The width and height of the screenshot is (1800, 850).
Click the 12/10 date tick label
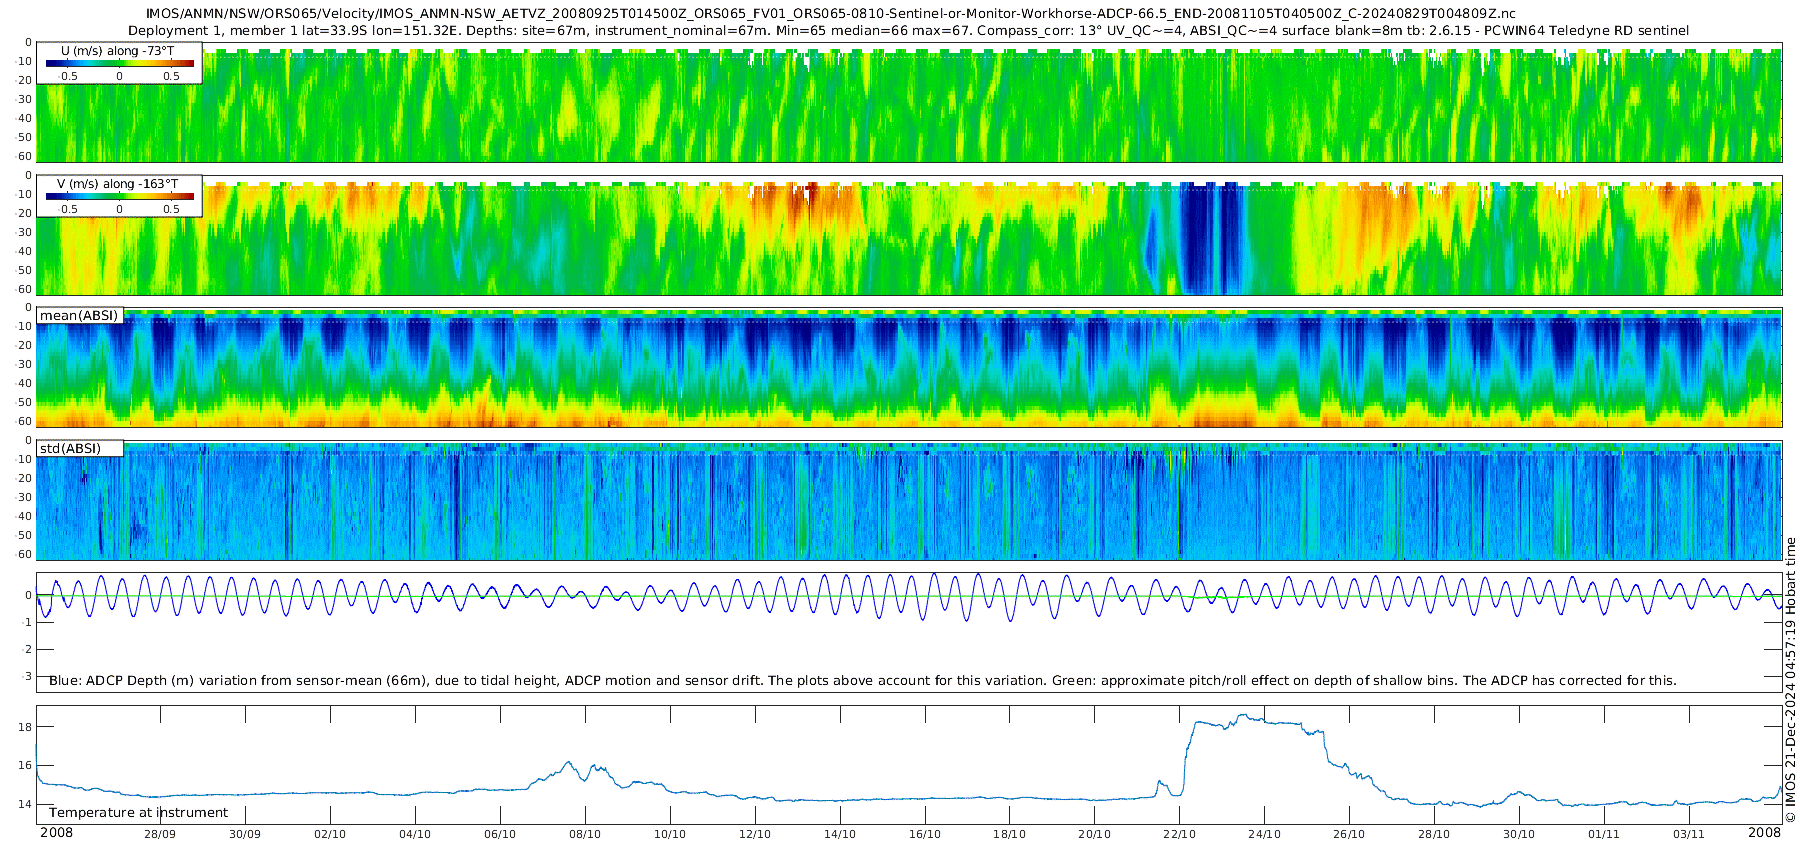(755, 834)
